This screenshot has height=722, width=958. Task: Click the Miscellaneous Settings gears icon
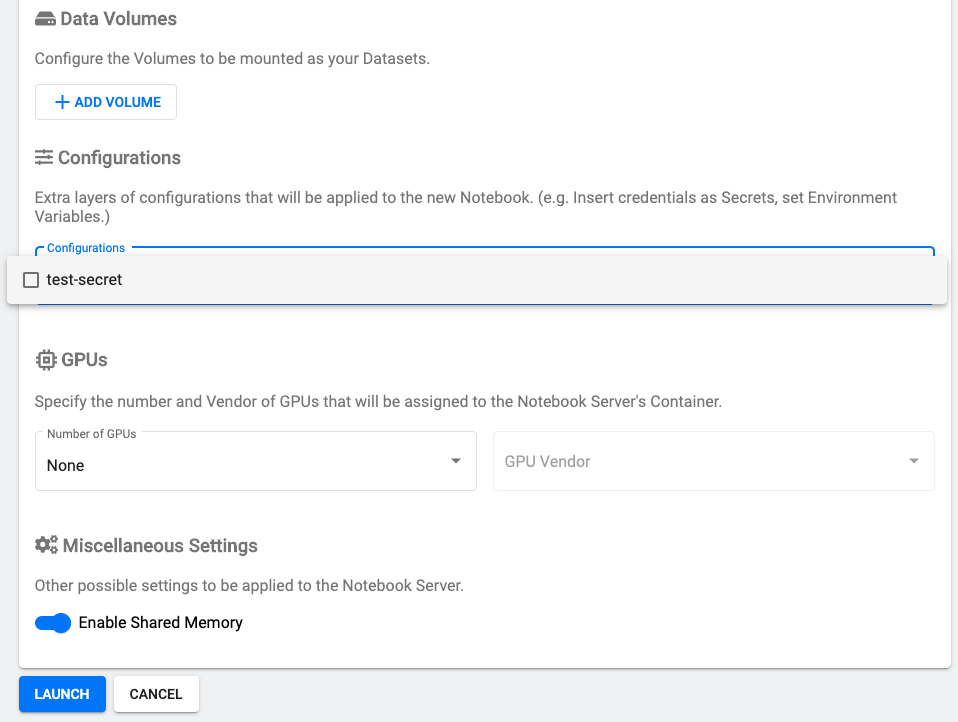46,545
